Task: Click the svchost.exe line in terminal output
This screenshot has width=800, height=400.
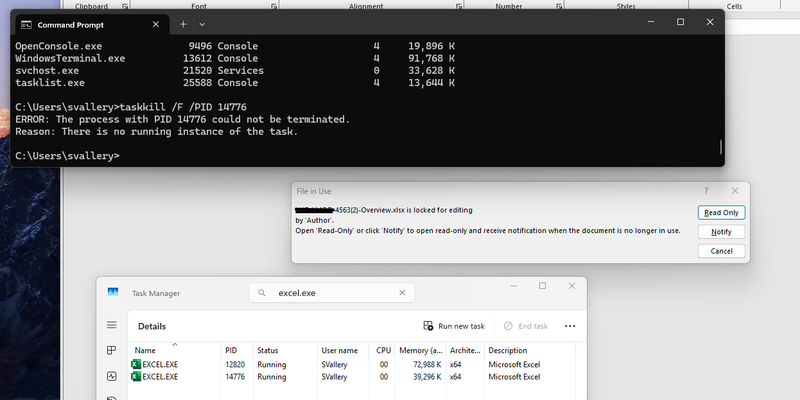Action: [x=235, y=70]
